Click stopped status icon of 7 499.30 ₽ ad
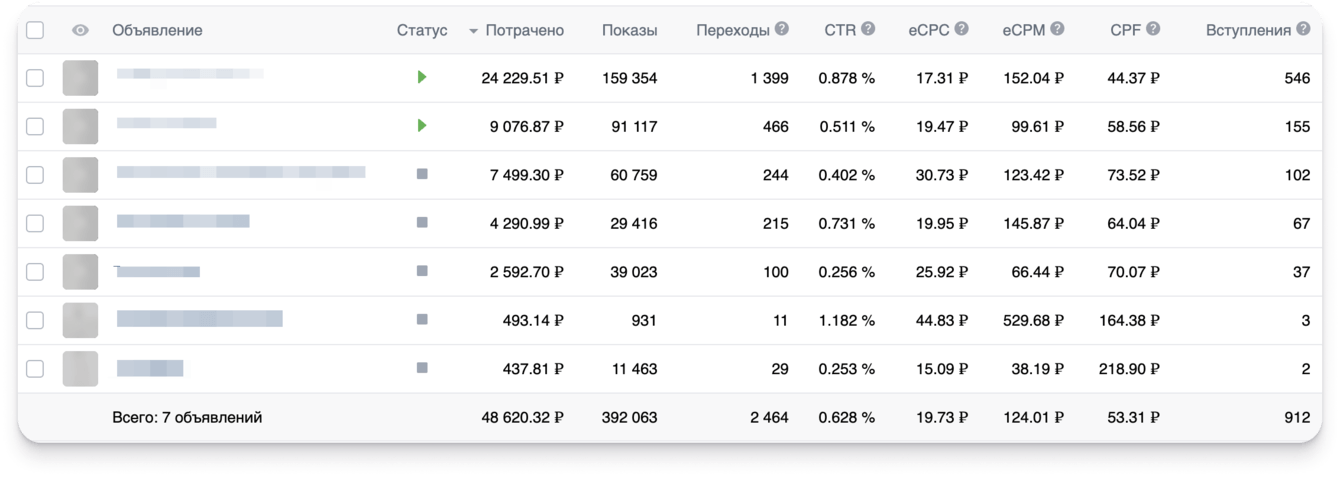 coord(422,174)
